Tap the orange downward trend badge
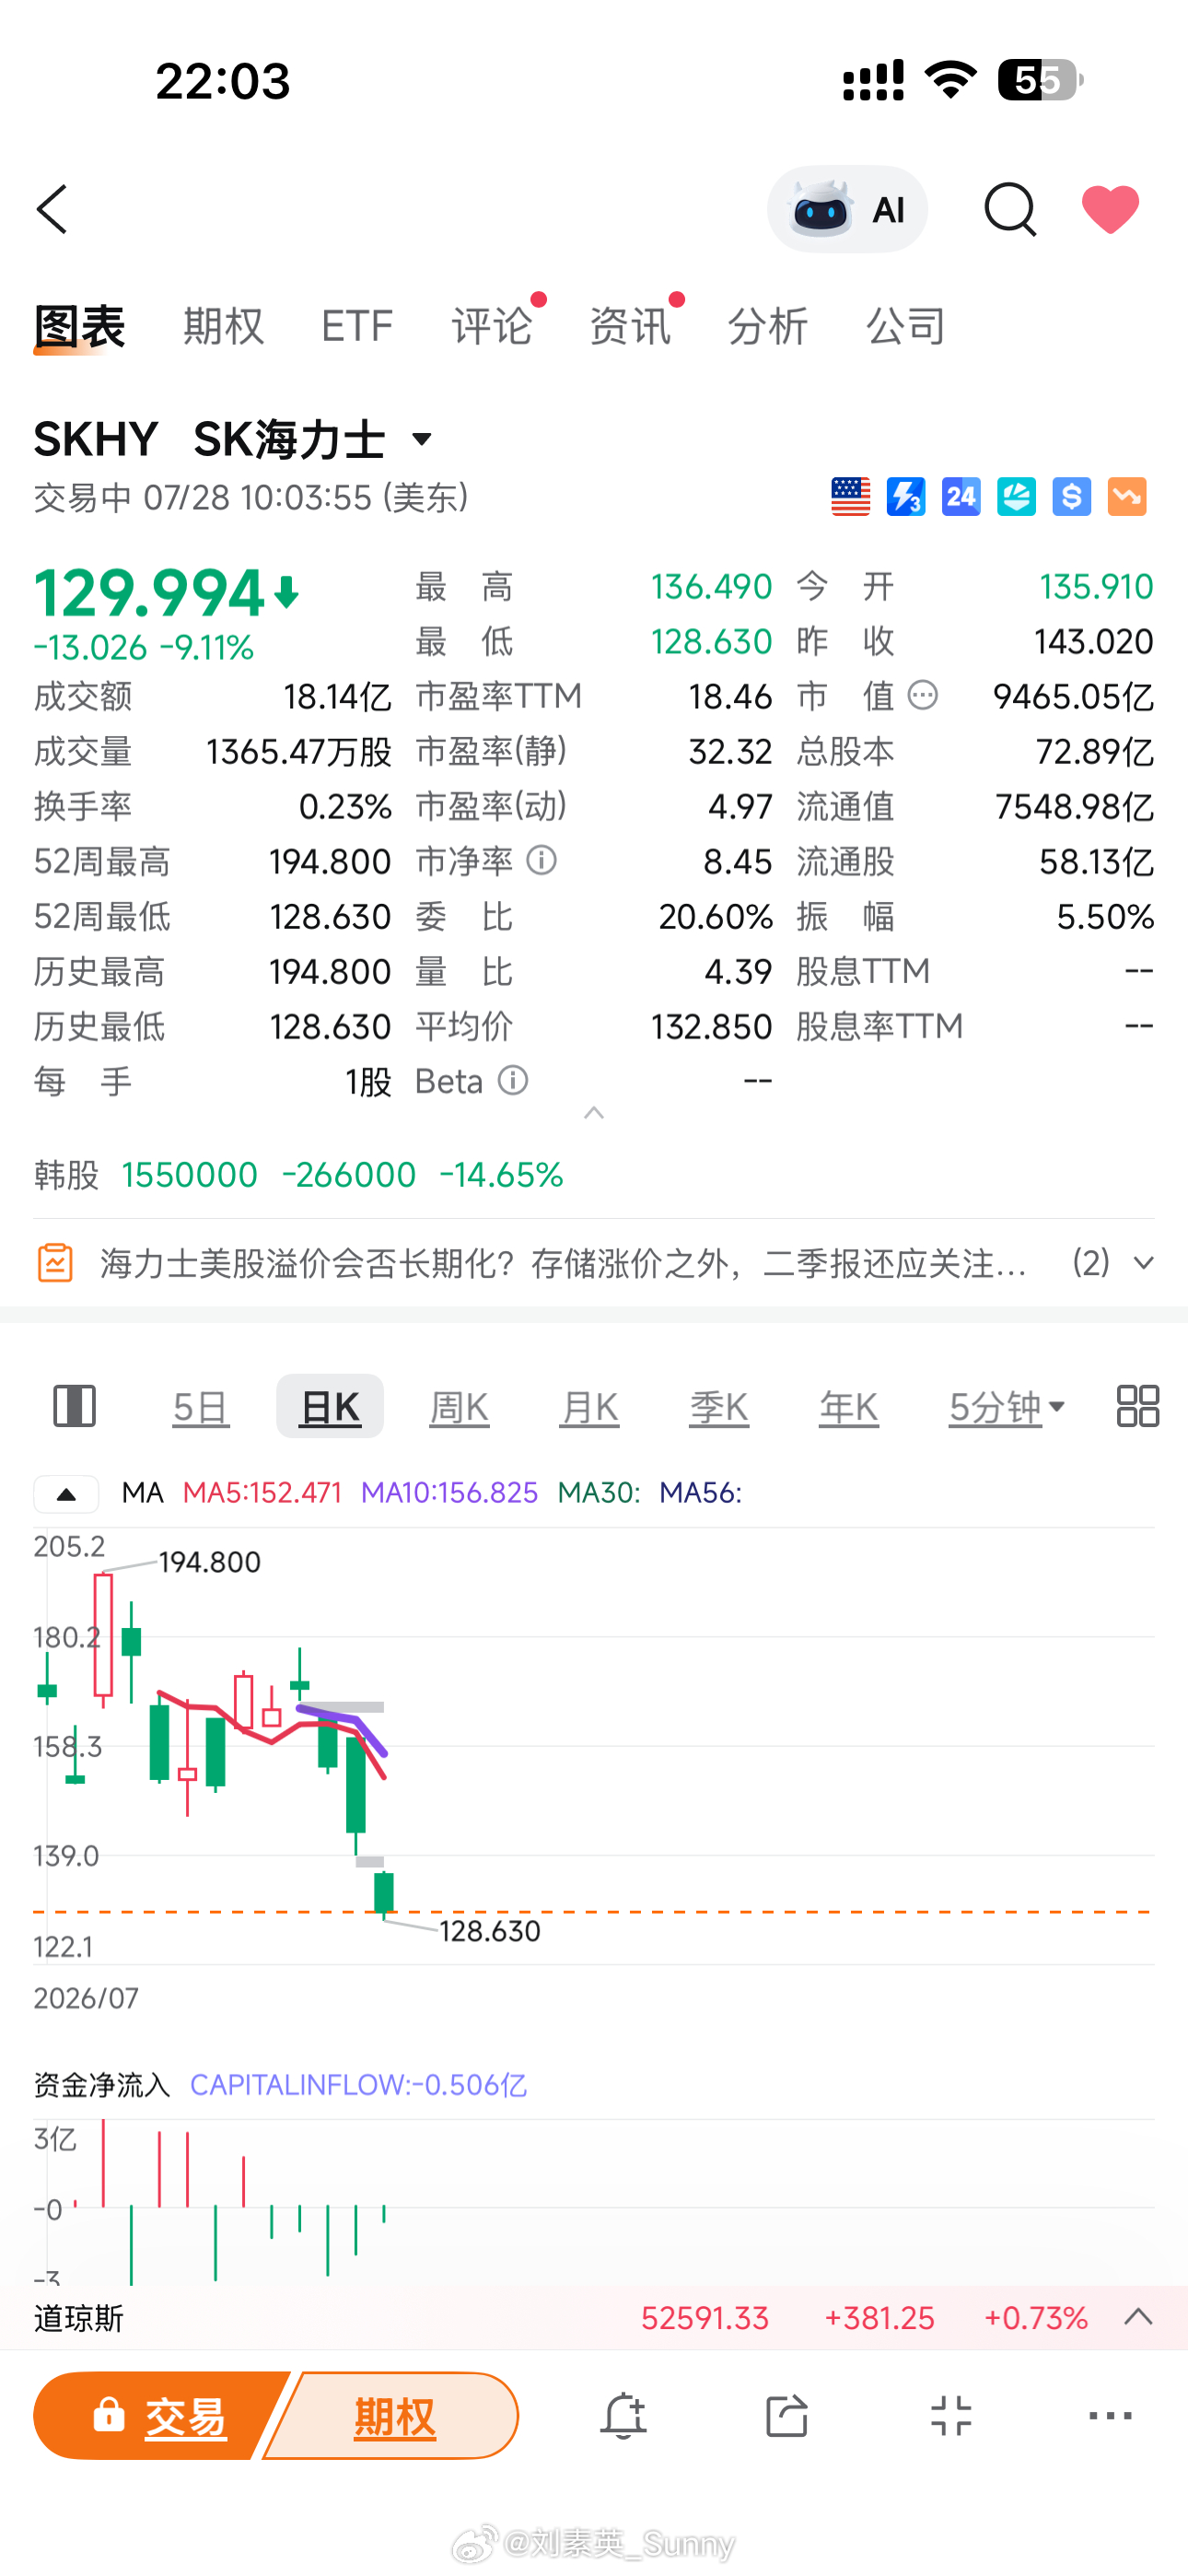This screenshot has height=2576, width=1188. (1127, 497)
